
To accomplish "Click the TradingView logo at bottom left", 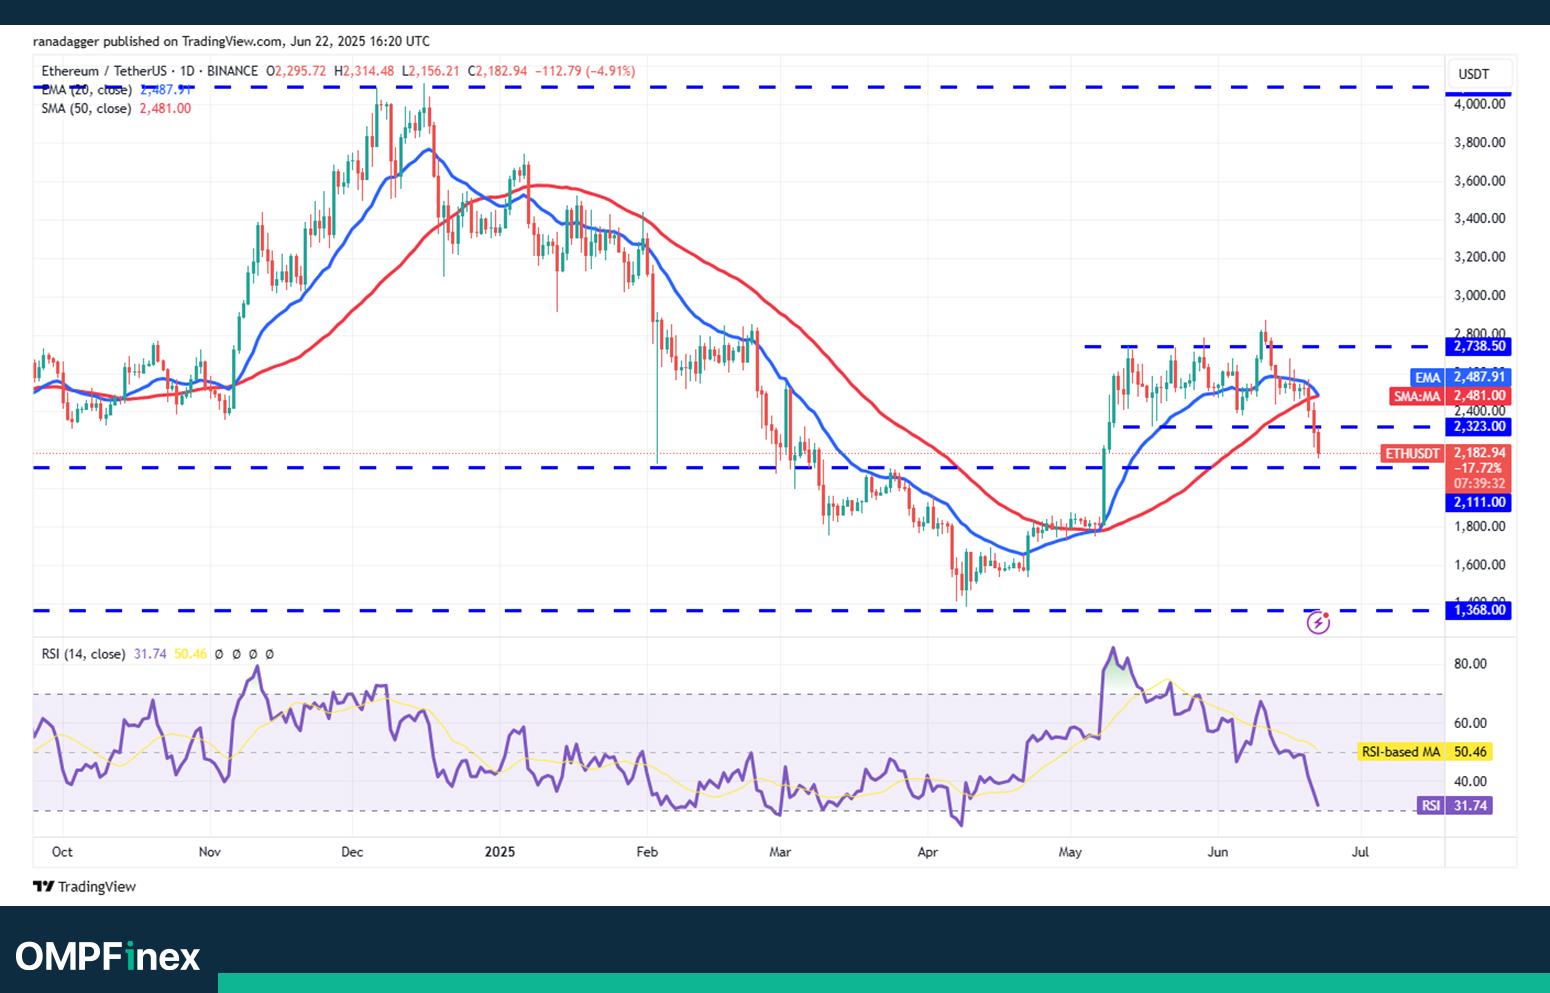I will coord(85,887).
